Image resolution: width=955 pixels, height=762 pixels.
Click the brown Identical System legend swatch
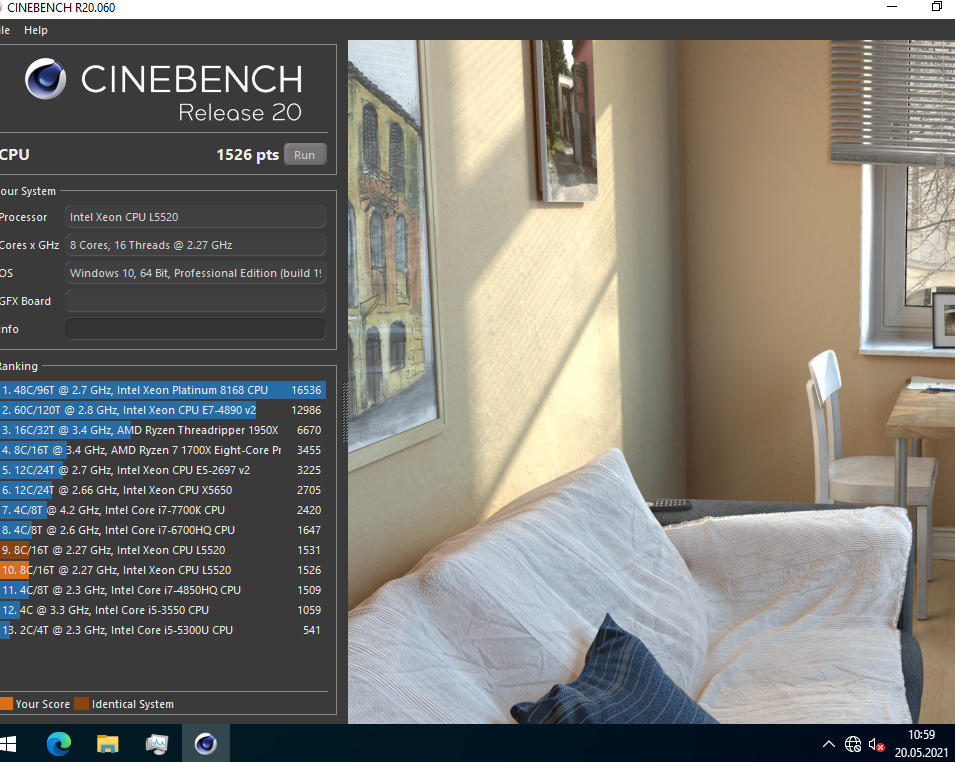[x=82, y=704]
